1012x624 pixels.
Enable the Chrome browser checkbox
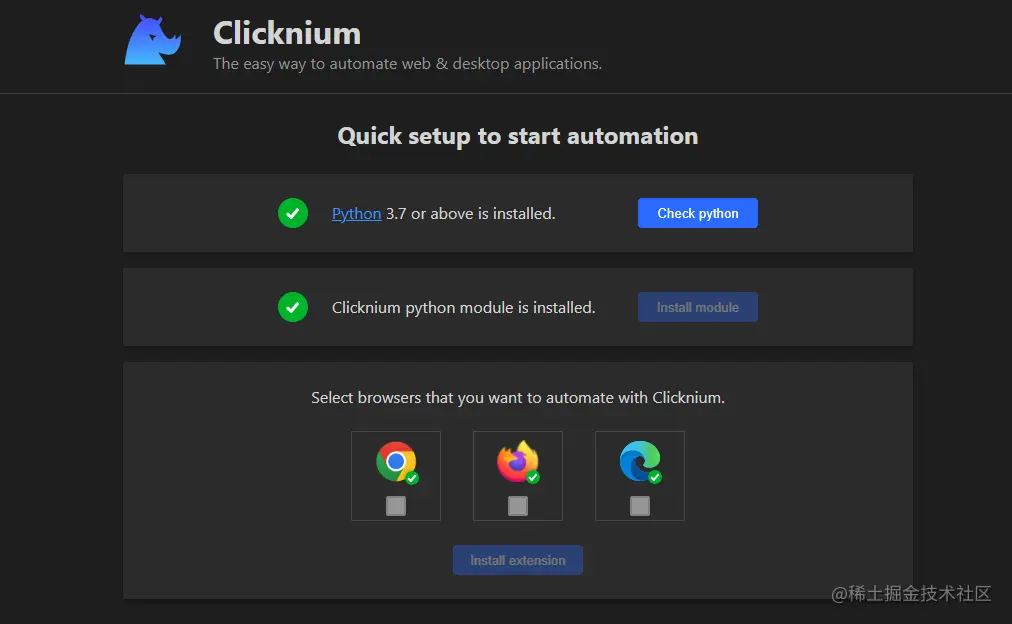click(x=396, y=506)
